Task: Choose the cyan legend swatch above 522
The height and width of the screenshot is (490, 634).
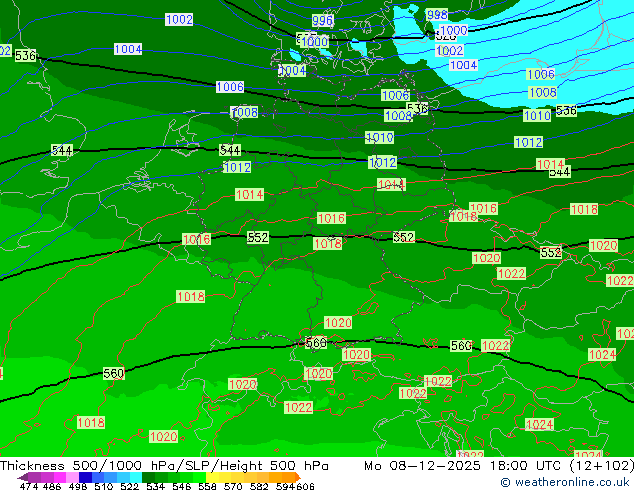Action: 136,477
